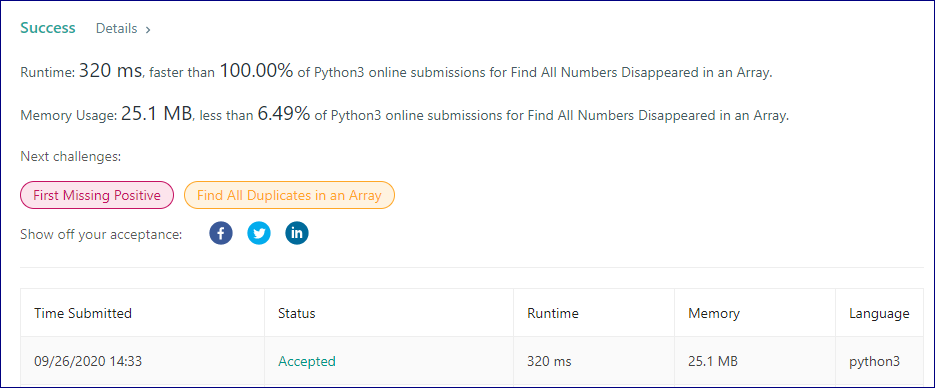Share acceptance on Twitter
Image resolution: width=935 pixels, height=388 pixels.
259,234
